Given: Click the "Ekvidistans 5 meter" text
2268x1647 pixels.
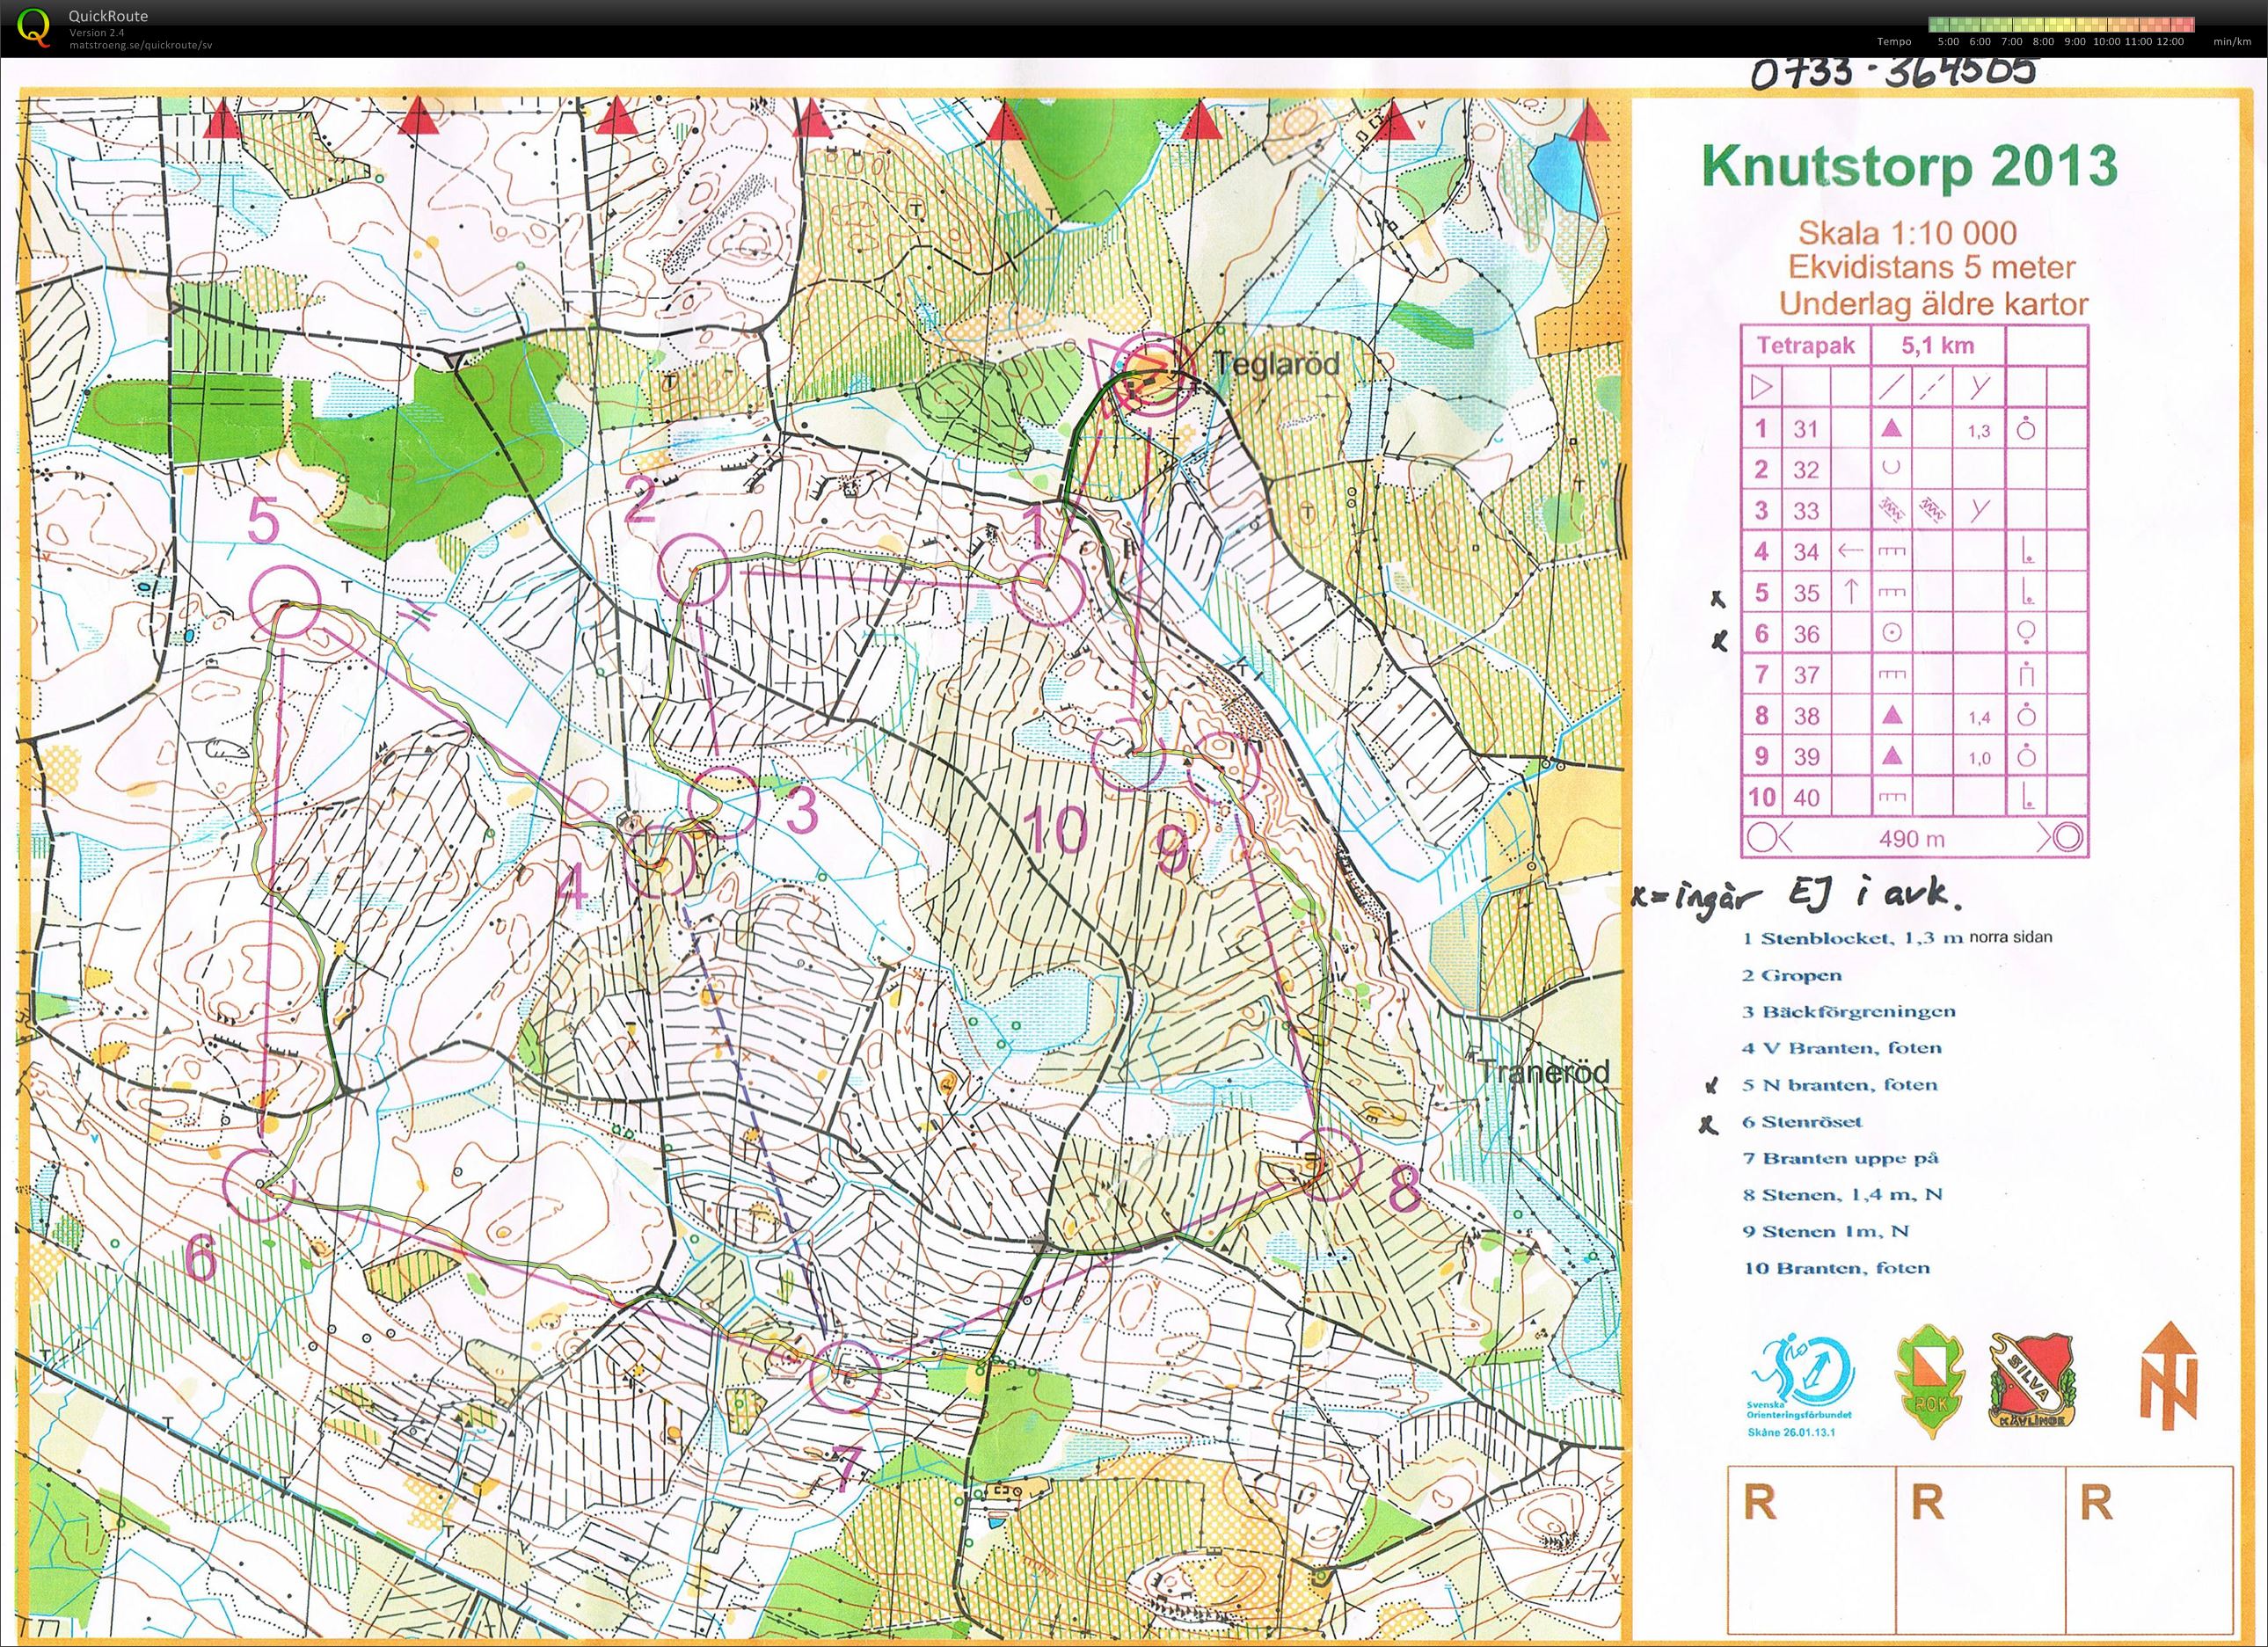Looking at the screenshot, I should click(1932, 268).
